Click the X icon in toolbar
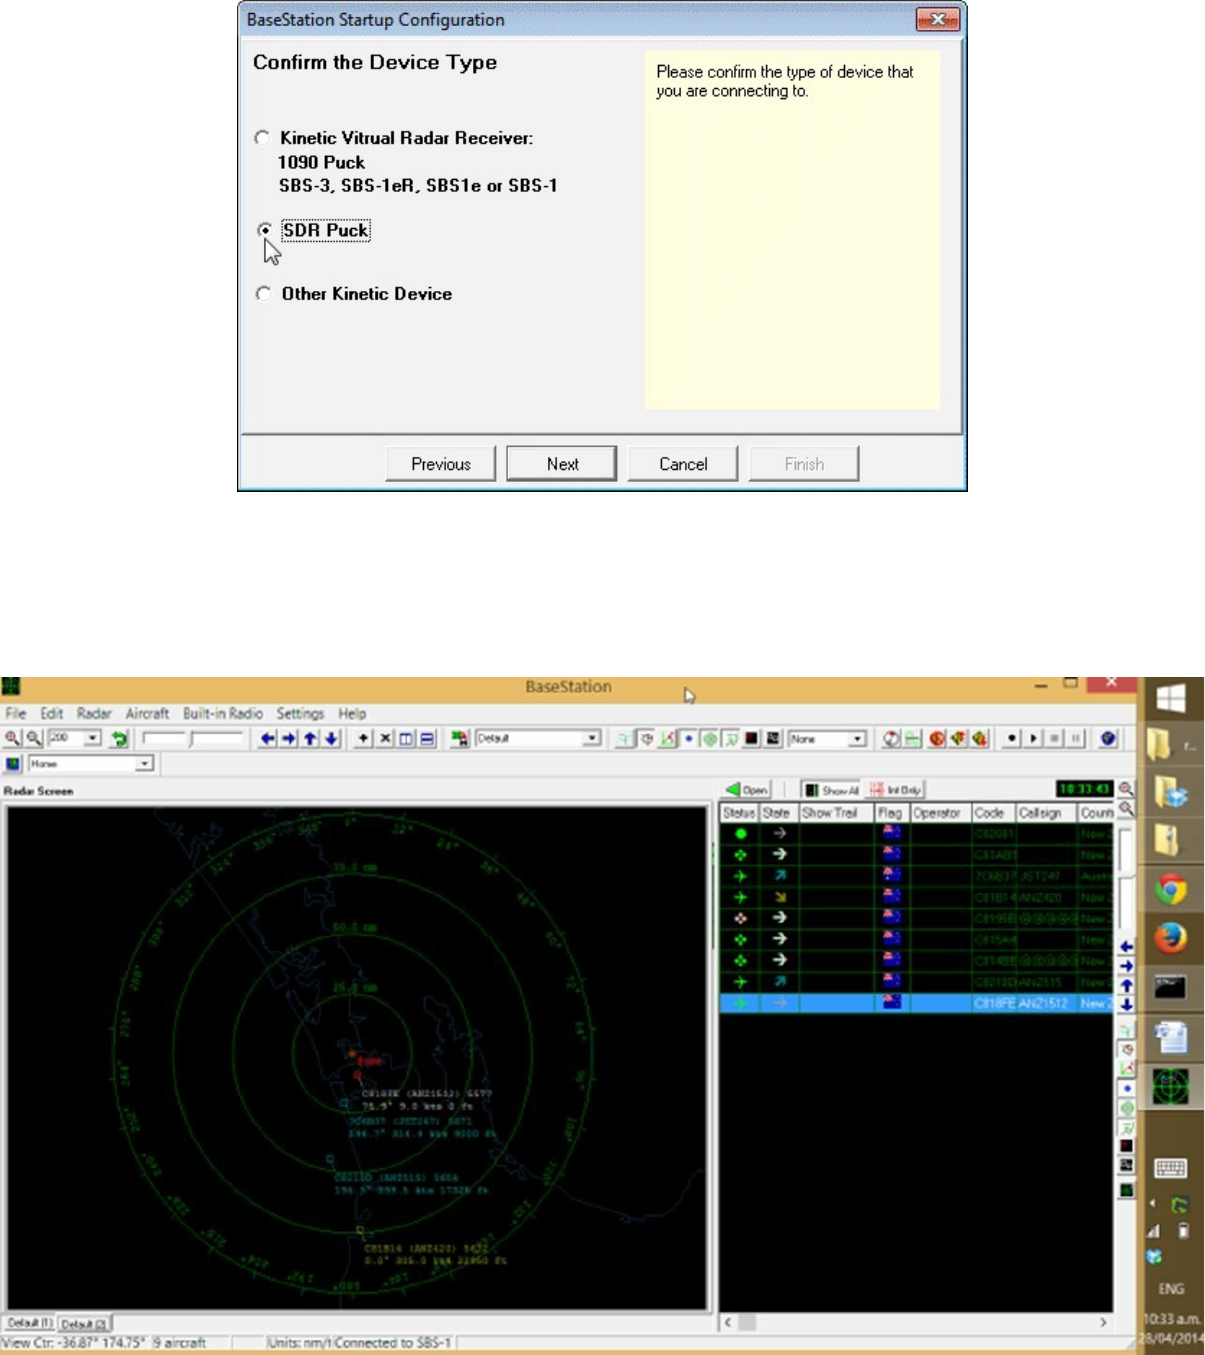The width and height of the screenshot is (1205, 1355). [x=385, y=738]
